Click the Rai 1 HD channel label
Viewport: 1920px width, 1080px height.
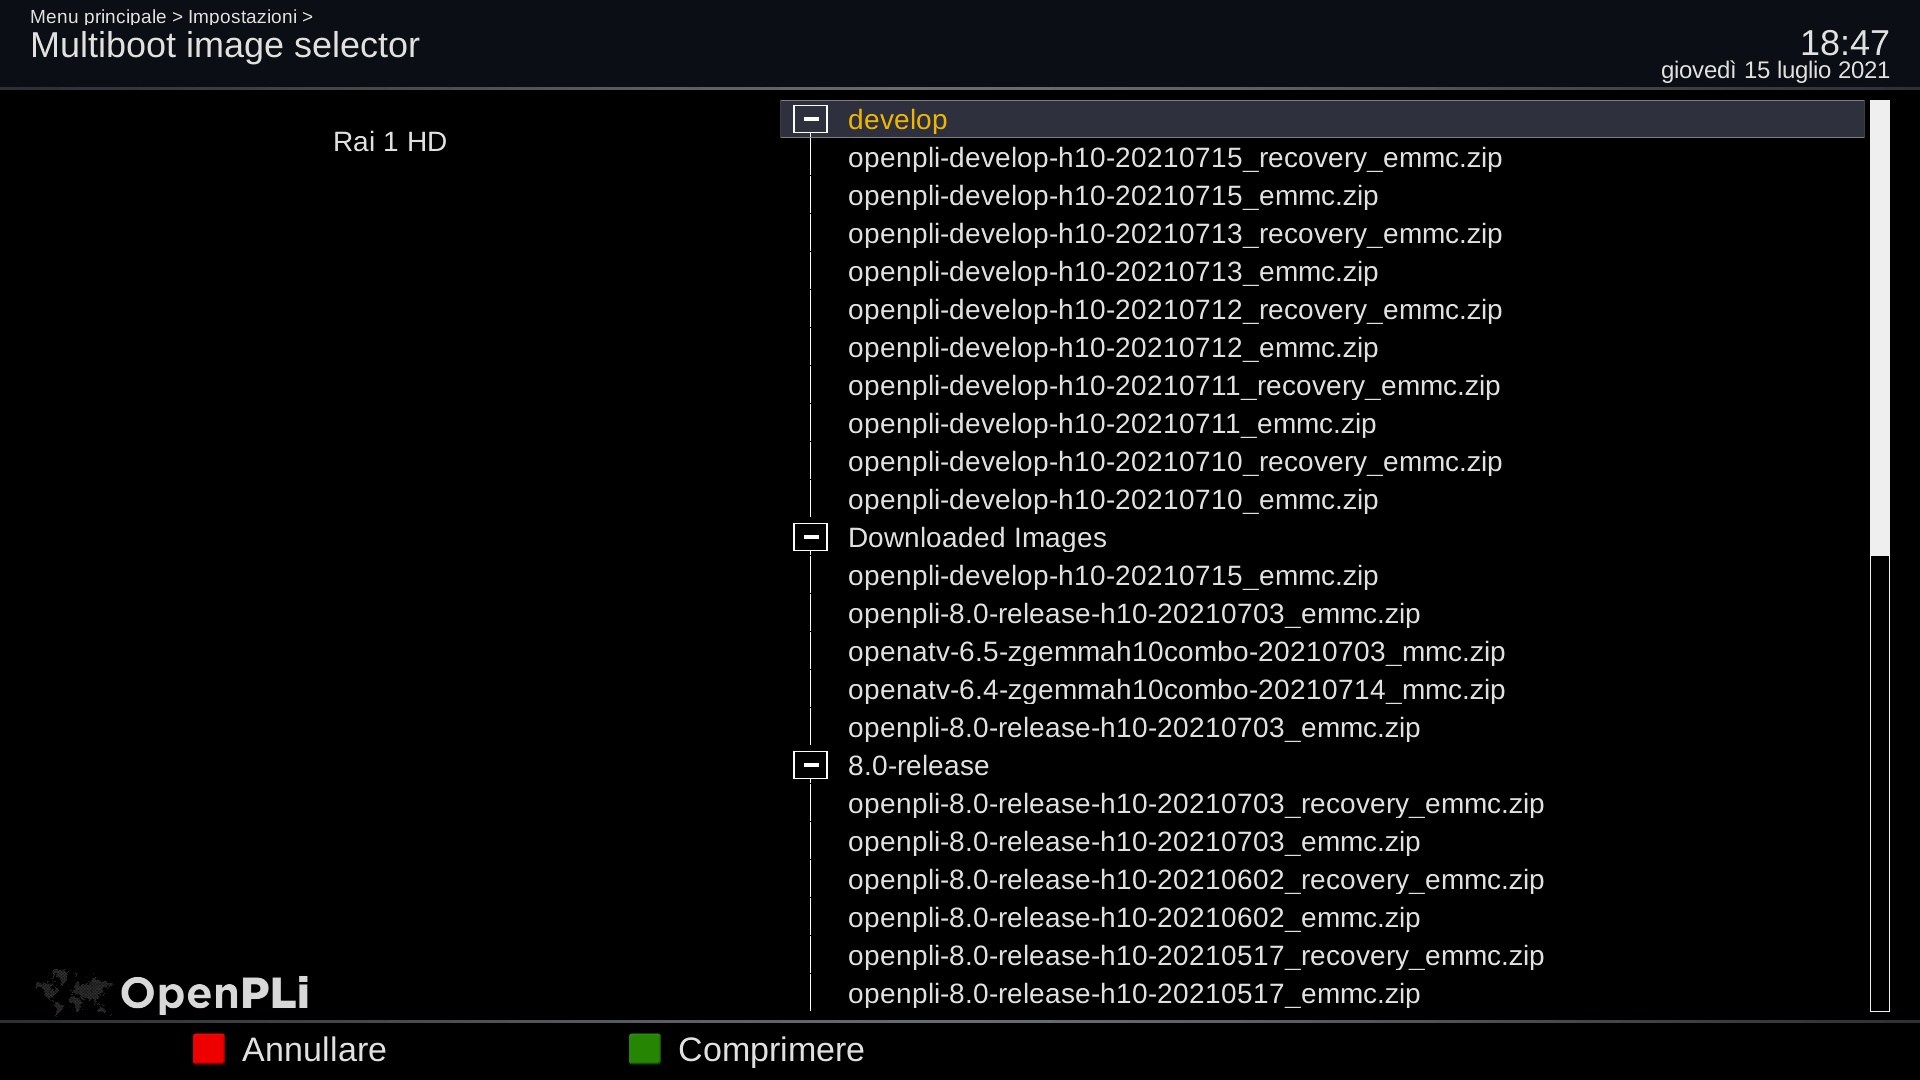(x=389, y=142)
